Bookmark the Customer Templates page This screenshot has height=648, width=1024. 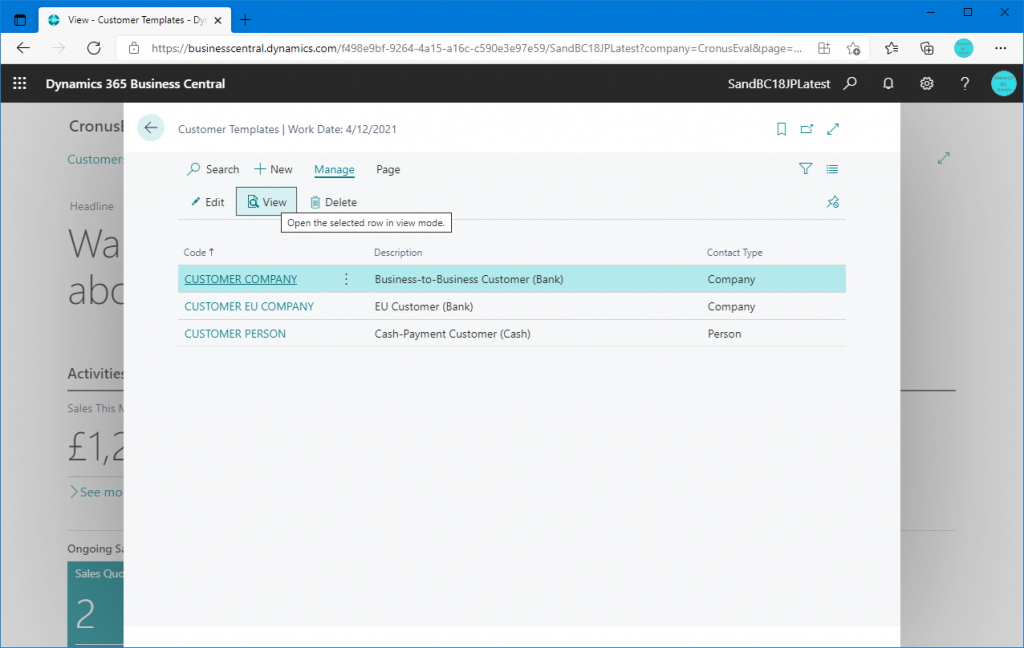[x=781, y=129]
